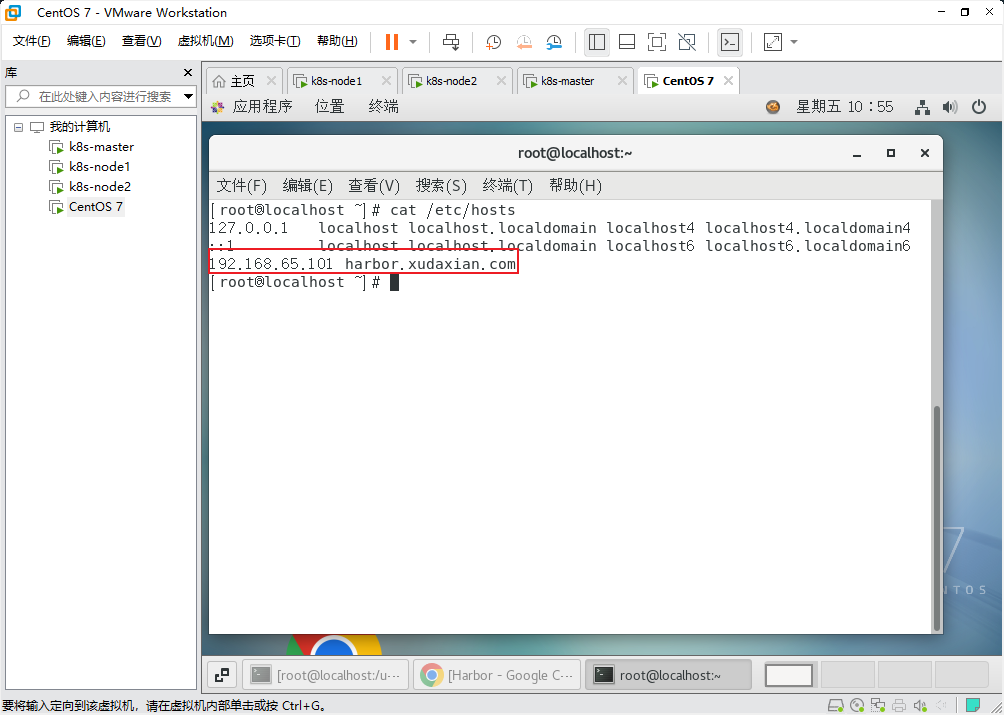Take a snapshot of this virtual machine

493,42
